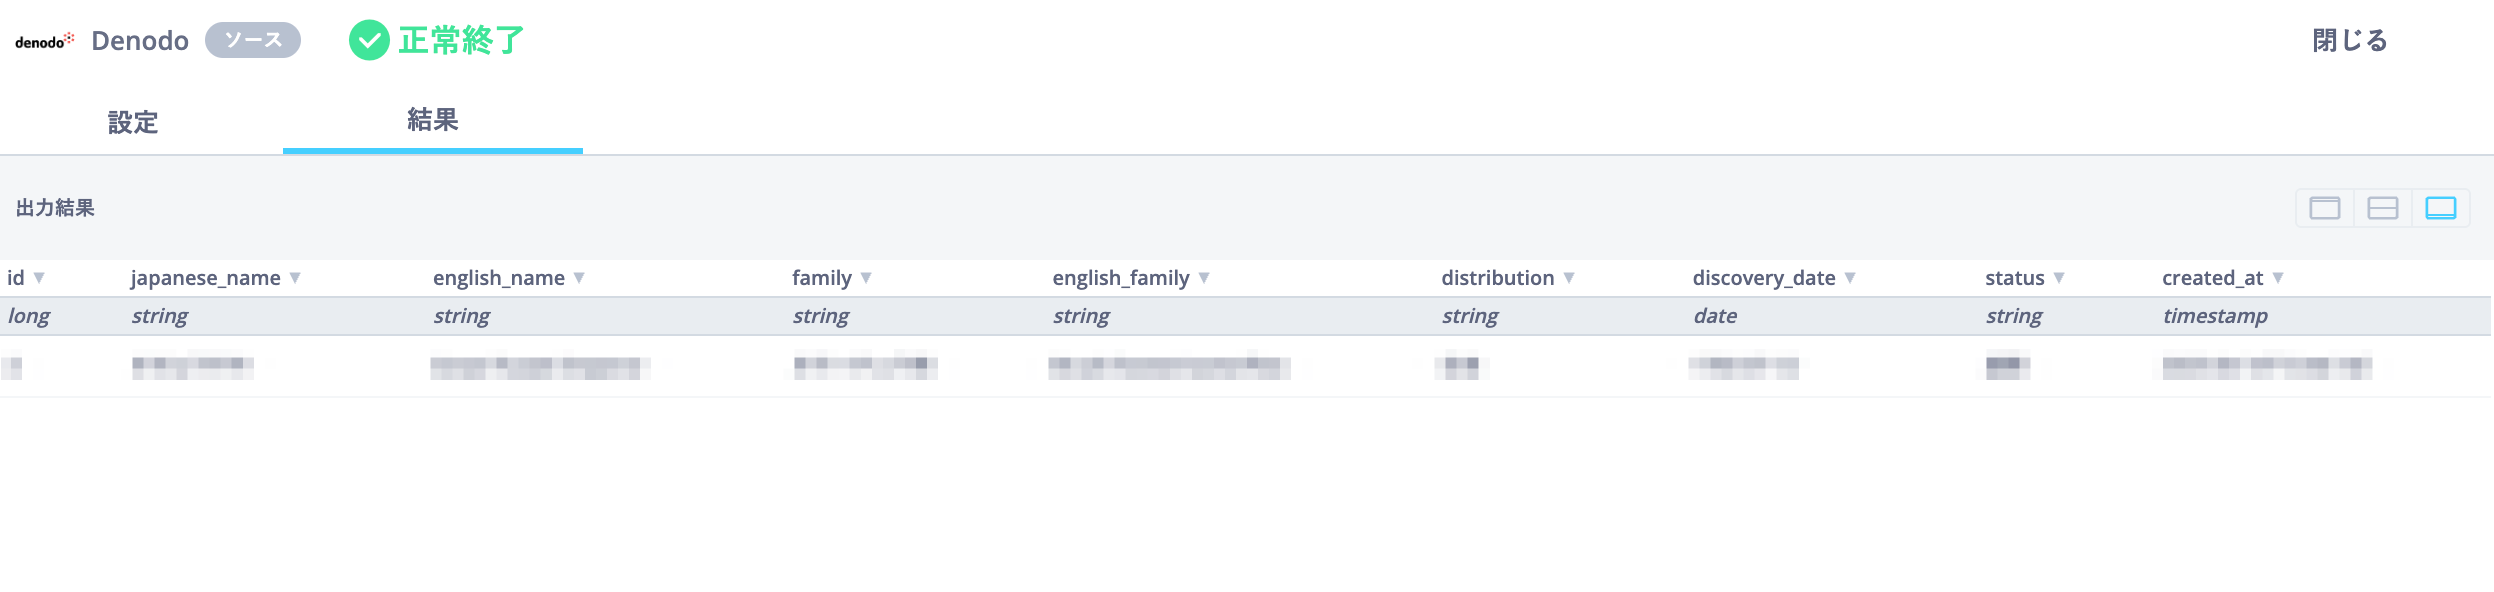Open the discovery_date column filter arrow
Screen dimensions: 2494x592
point(1850,278)
